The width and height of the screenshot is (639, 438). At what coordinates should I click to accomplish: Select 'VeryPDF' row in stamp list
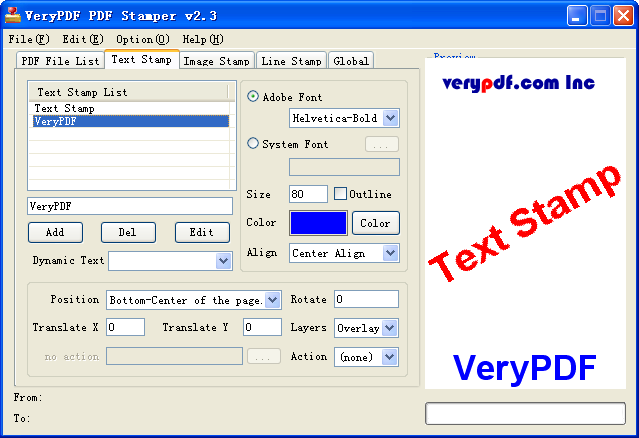tap(130, 121)
